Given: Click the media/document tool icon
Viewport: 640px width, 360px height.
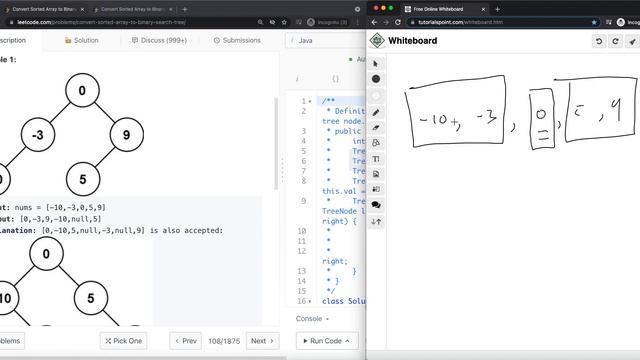Looking at the screenshot, I should click(x=376, y=189).
